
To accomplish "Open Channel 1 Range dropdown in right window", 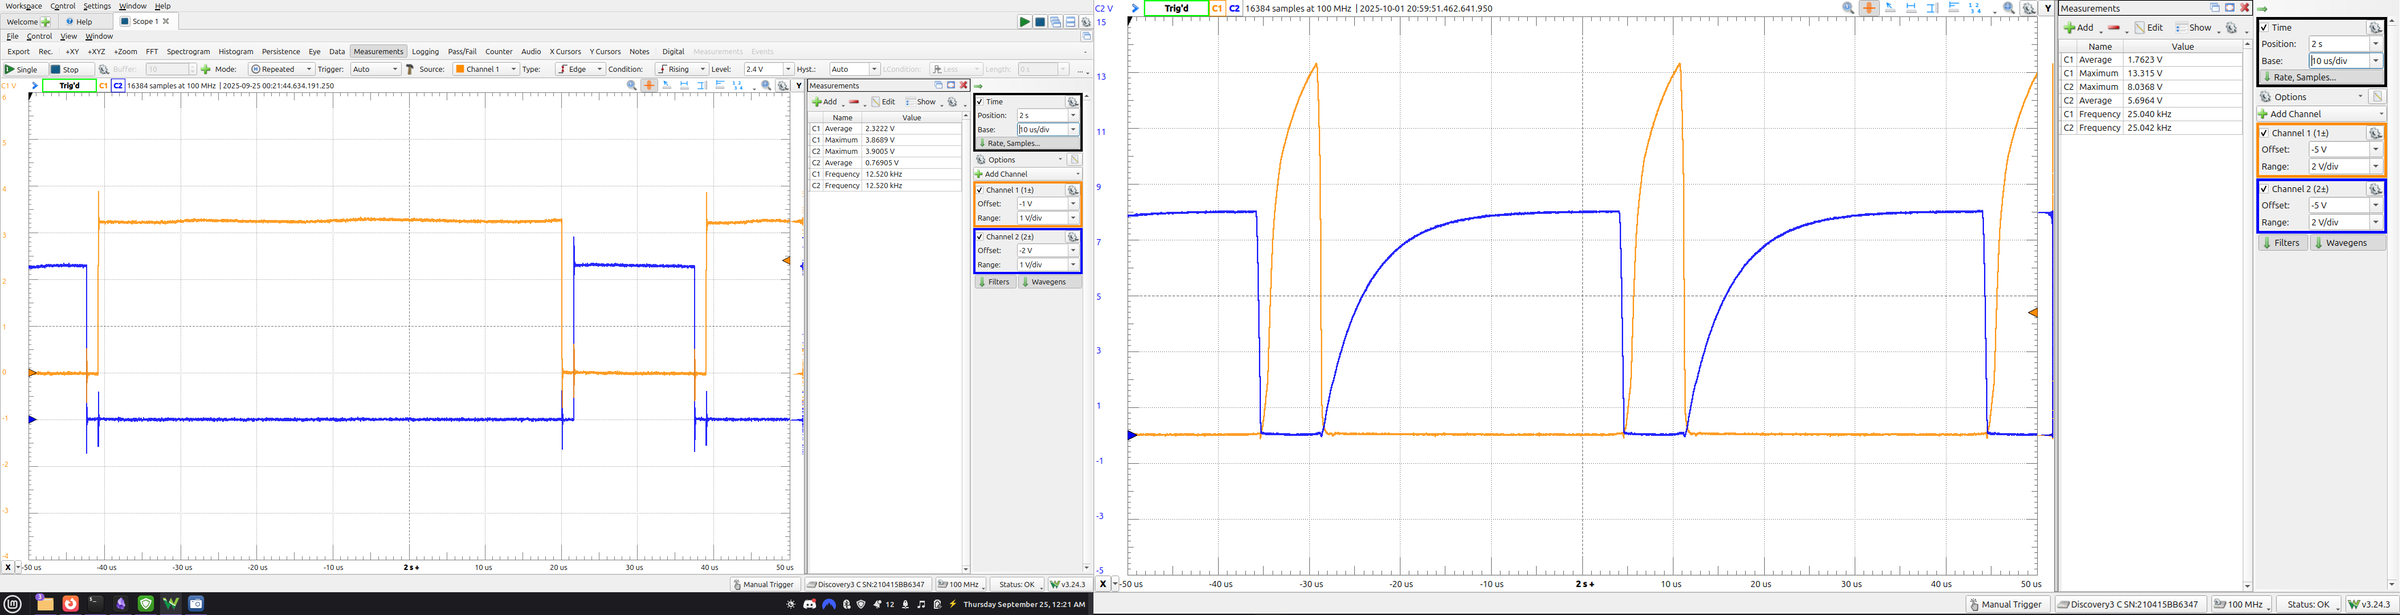I will [x=2376, y=167].
